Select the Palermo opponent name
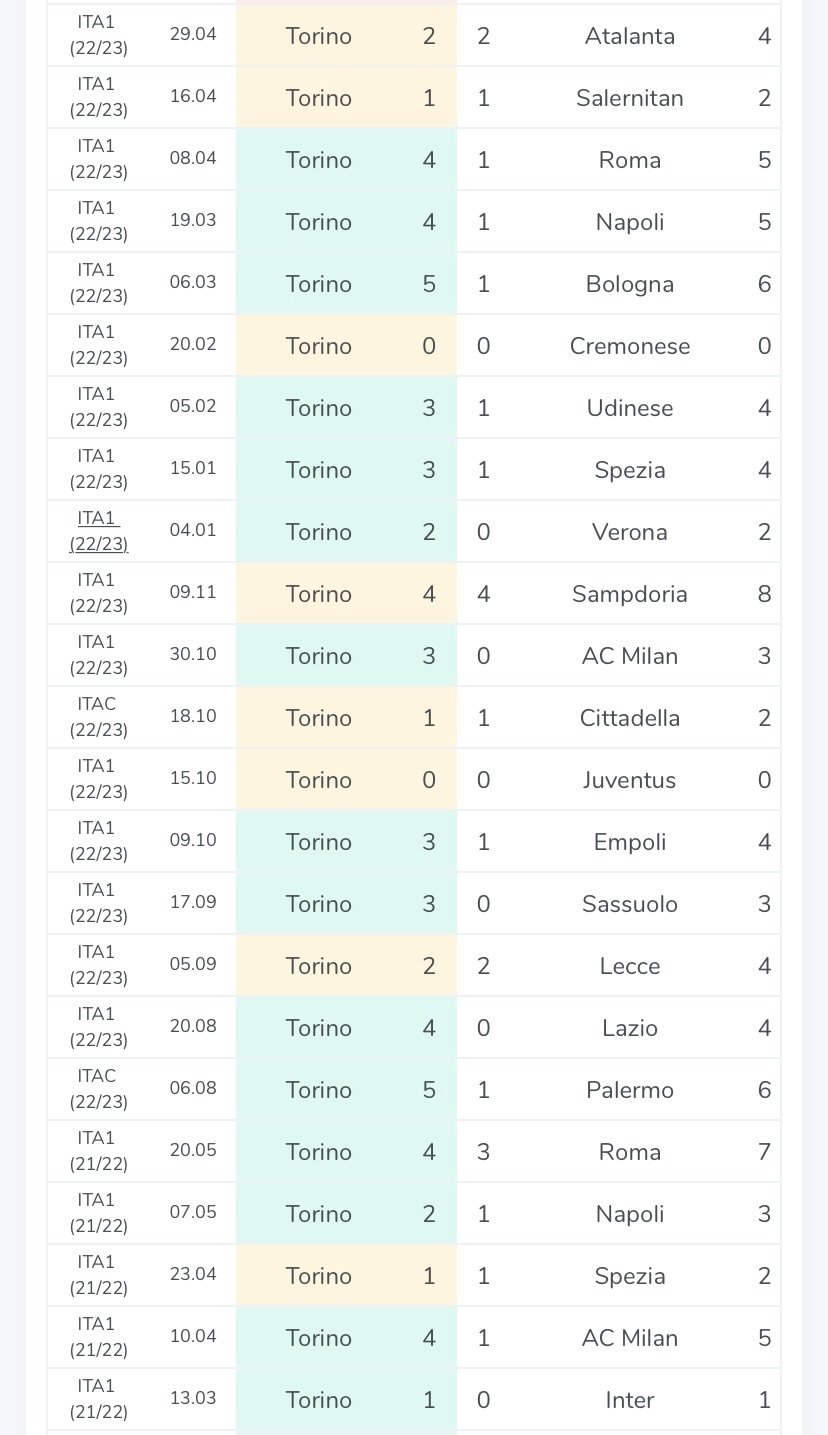Viewport: 828px width, 1435px height. (630, 1090)
